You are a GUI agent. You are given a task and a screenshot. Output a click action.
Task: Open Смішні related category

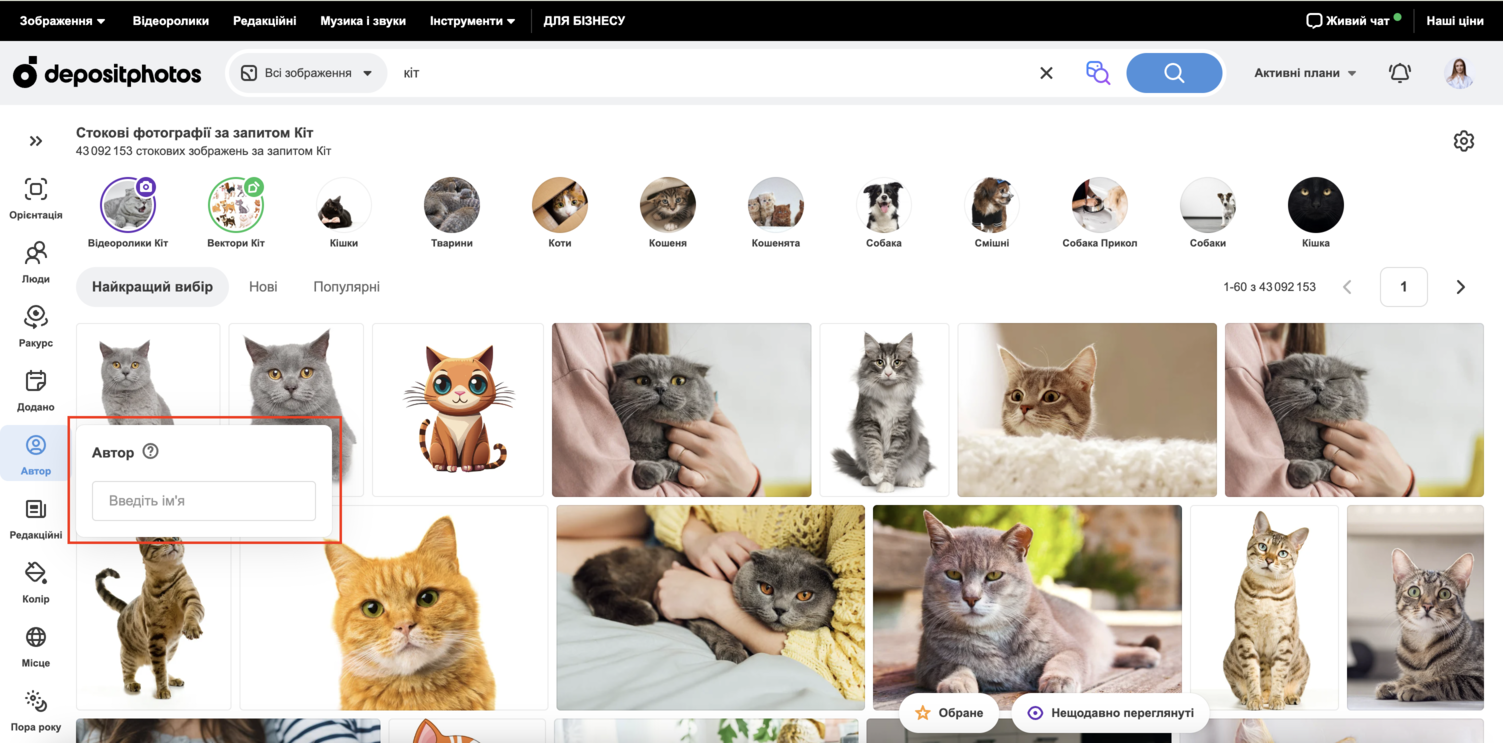click(992, 213)
